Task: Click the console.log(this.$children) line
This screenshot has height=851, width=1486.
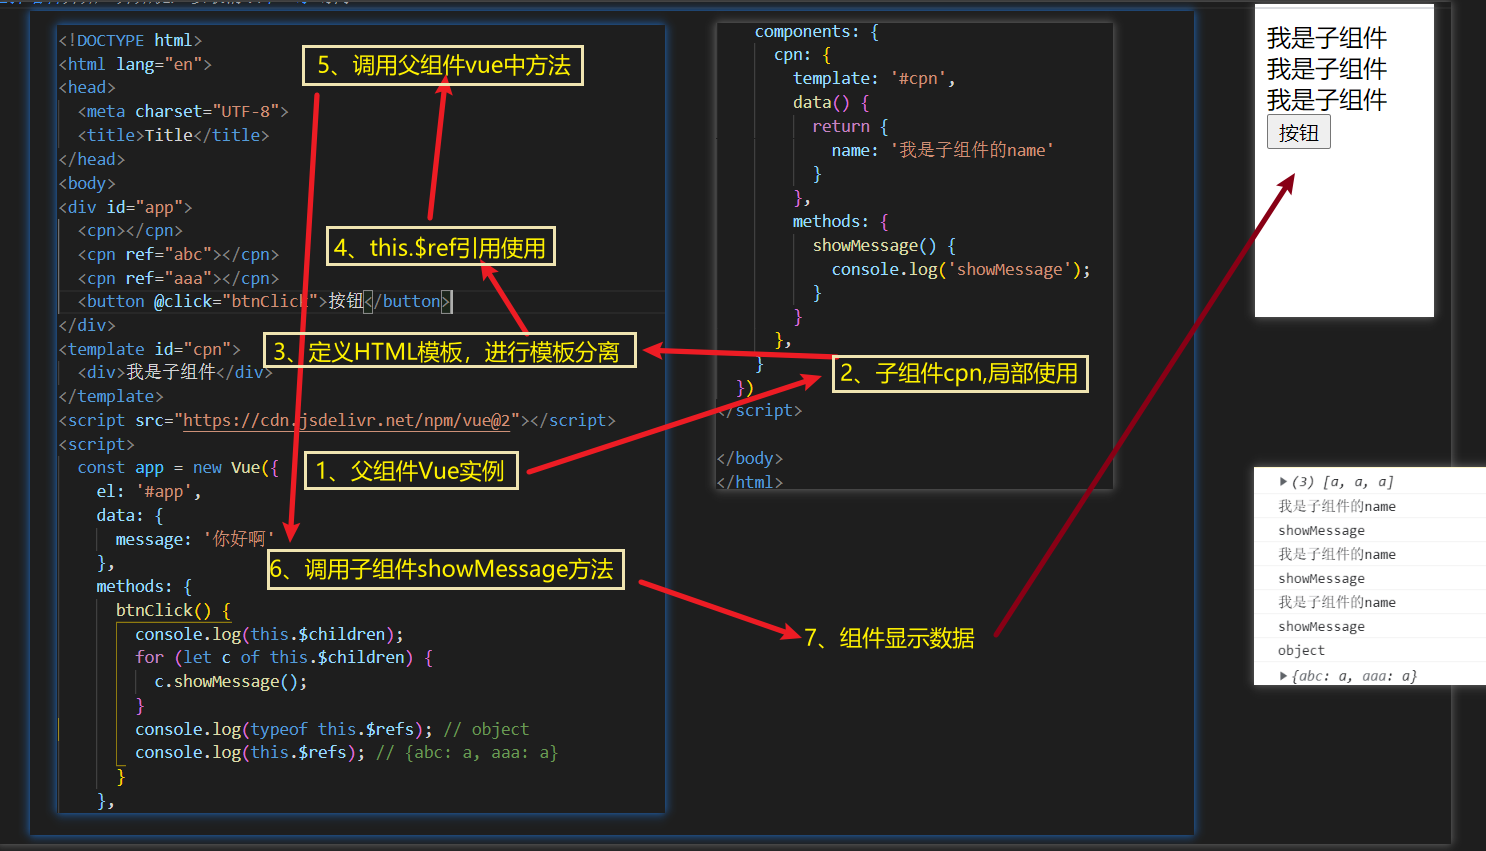Action: (269, 634)
